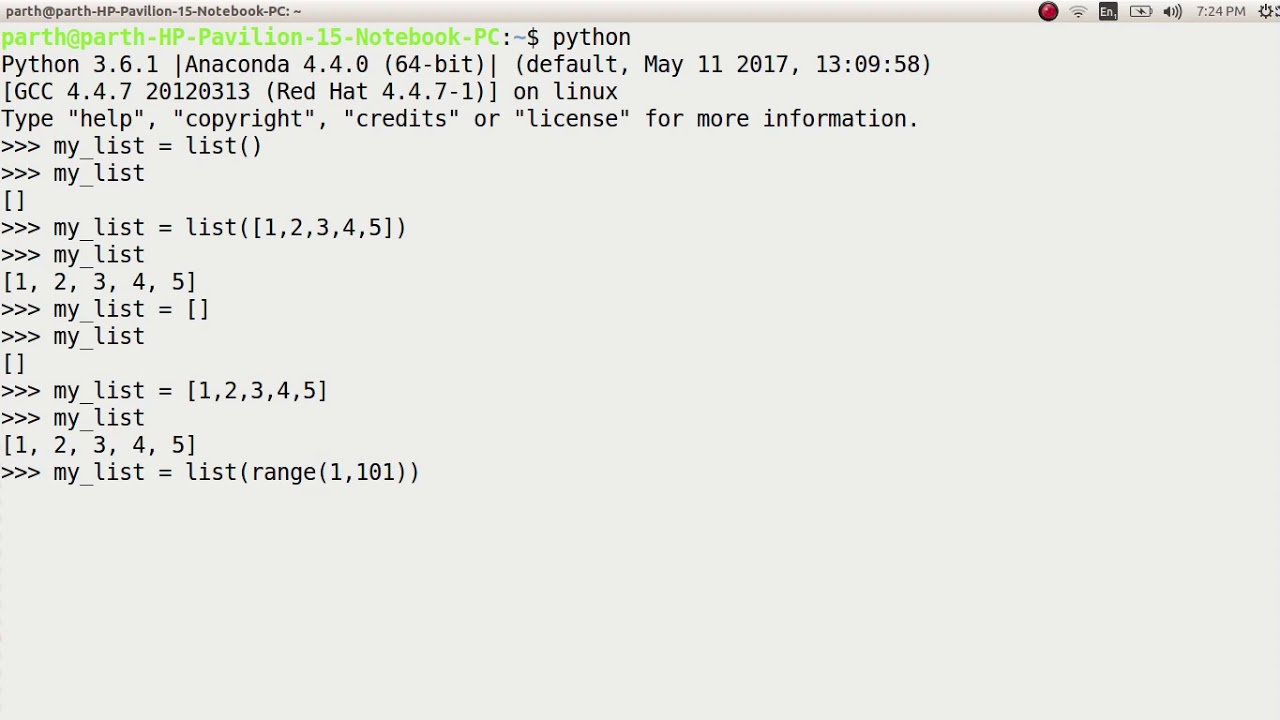Open the Wi-Fi network menu
The width and height of the screenshot is (1280, 720).
[1078, 12]
